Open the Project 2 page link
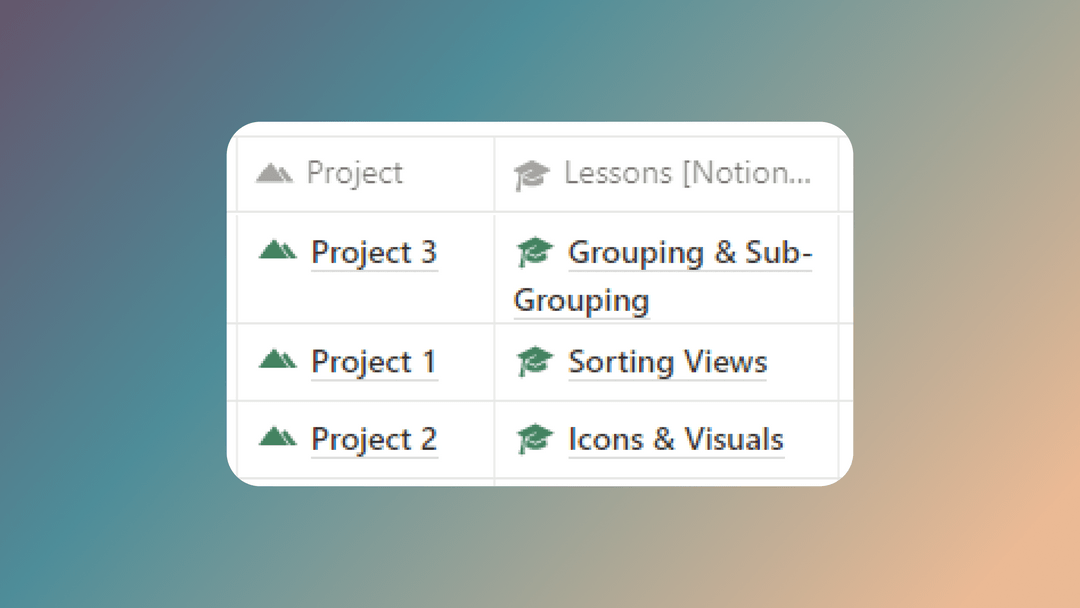The image size is (1080, 608). point(374,439)
